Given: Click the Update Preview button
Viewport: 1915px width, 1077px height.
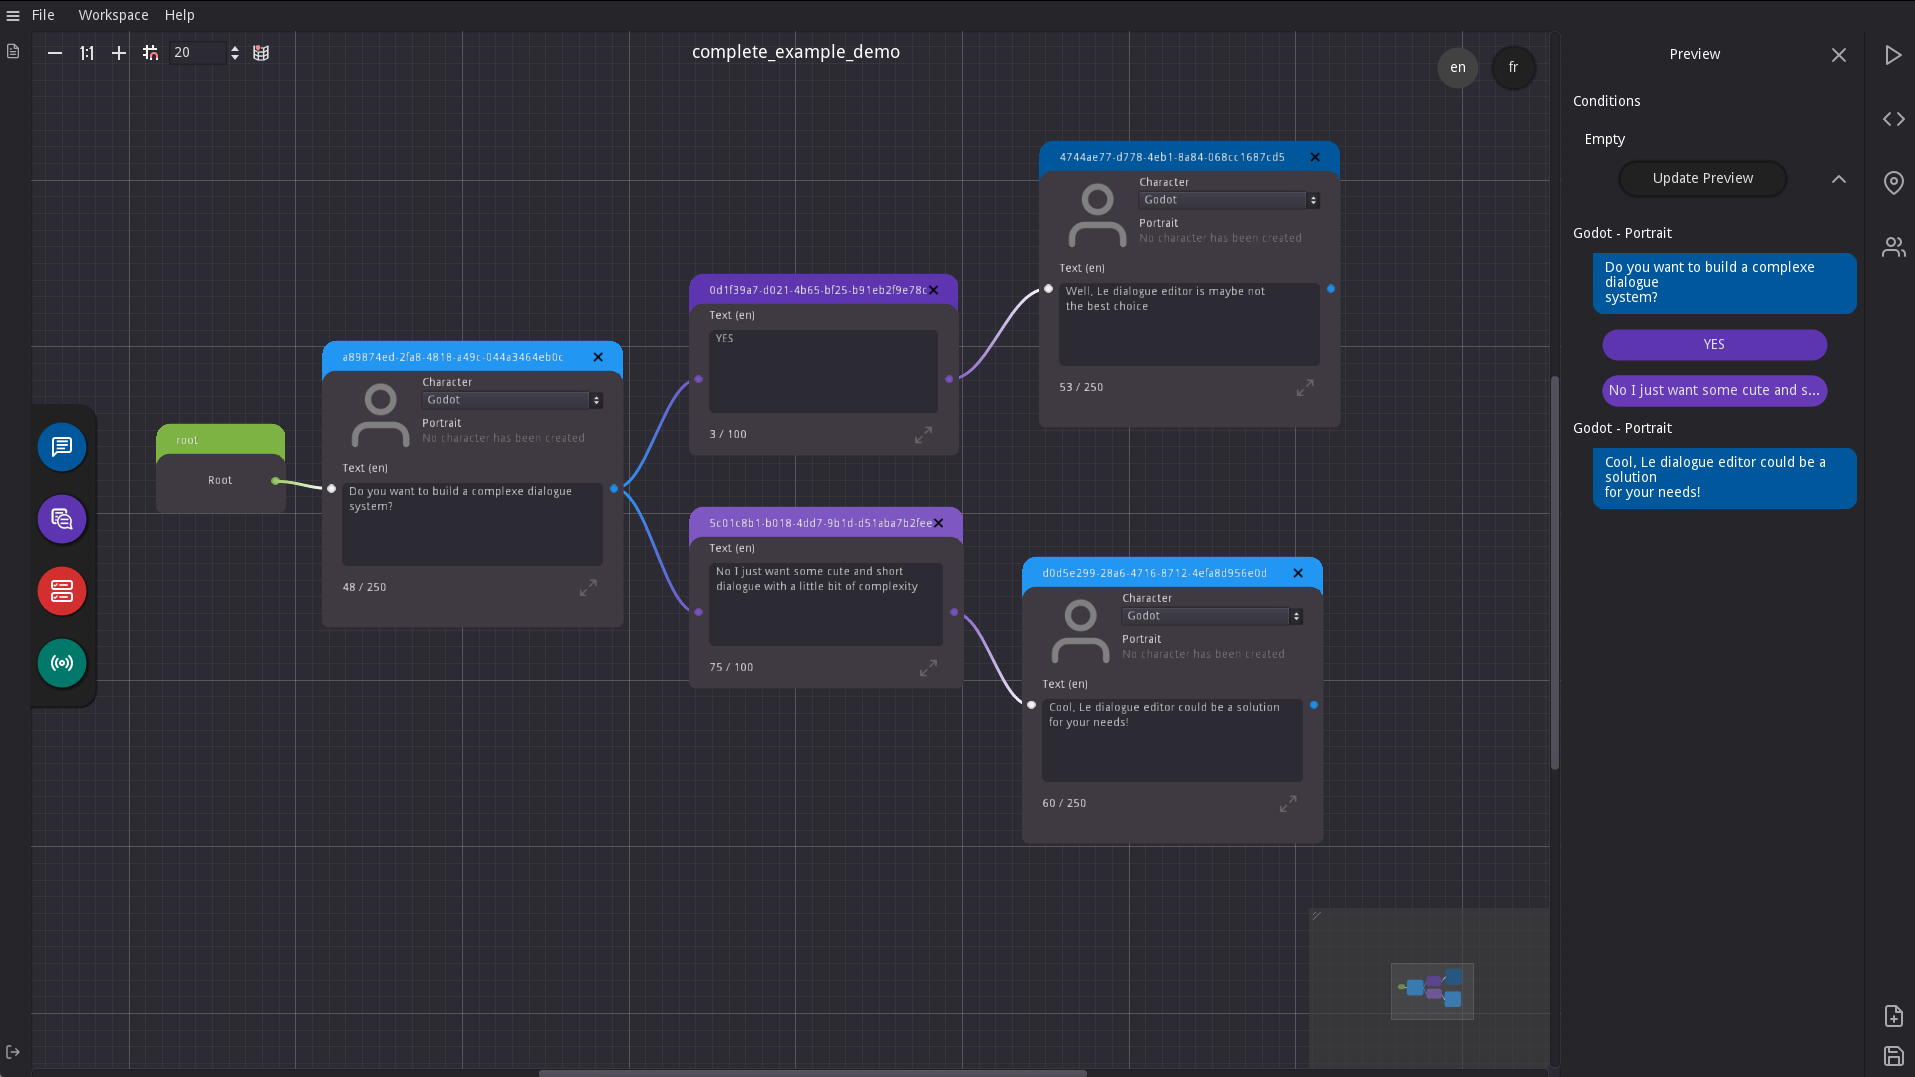Looking at the screenshot, I should point(1703,179).
